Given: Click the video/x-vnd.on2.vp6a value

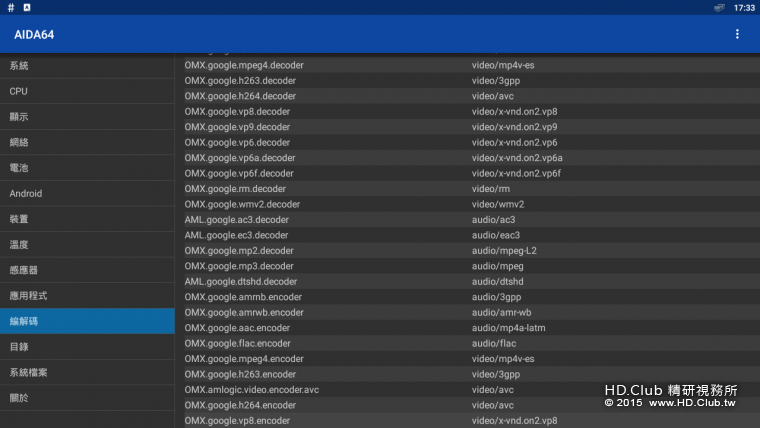Looking at the screenshot, I should [517, 158].
